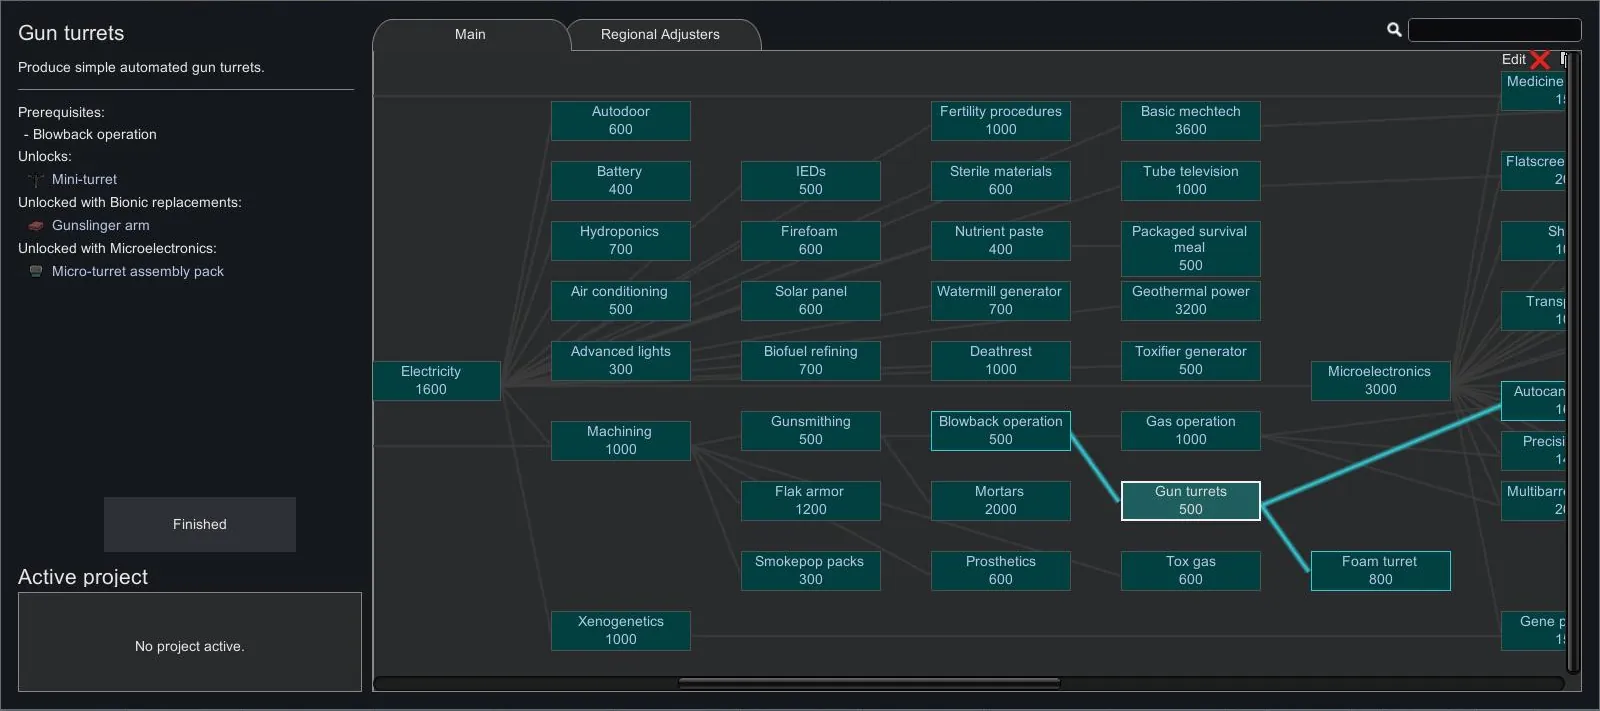This screenshot has width=1600, height=711.
Task: Select the Blowback operation research node
Action: (x=1000, y=431)
